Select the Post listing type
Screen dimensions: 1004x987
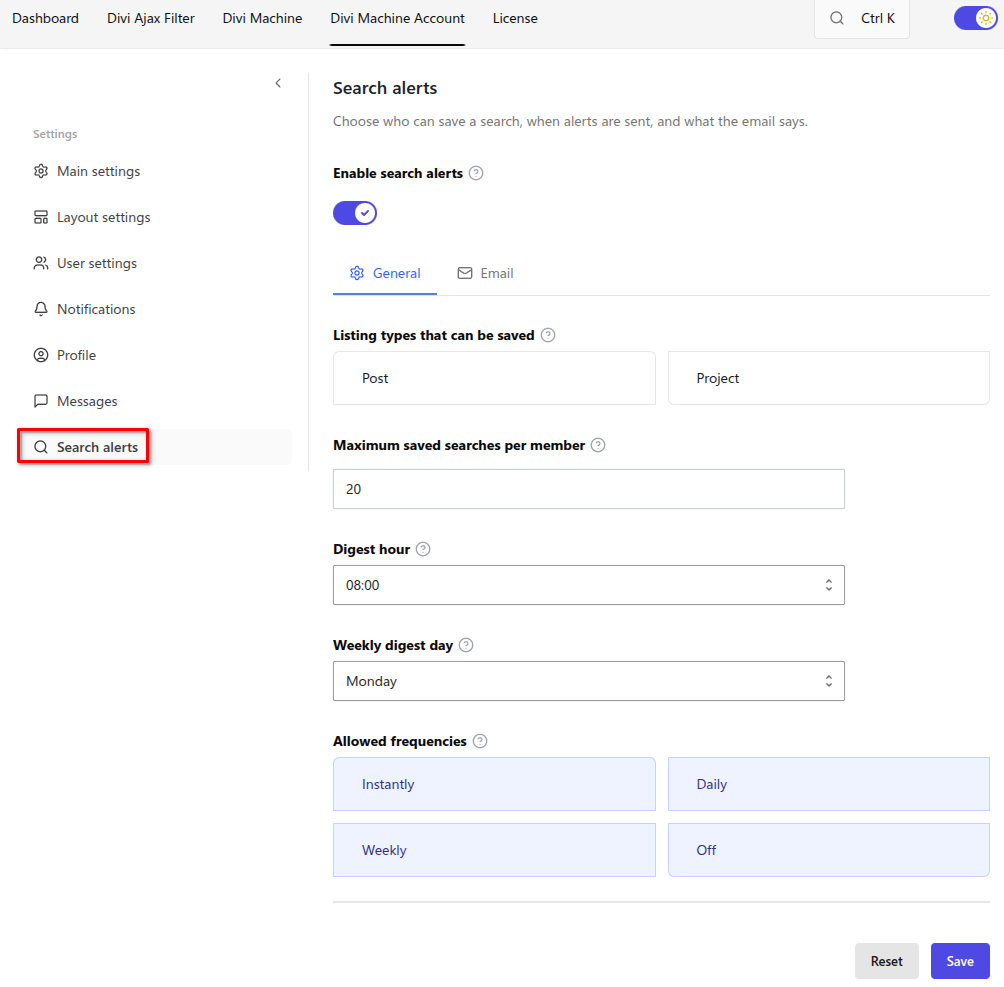(x=494, y=378)
